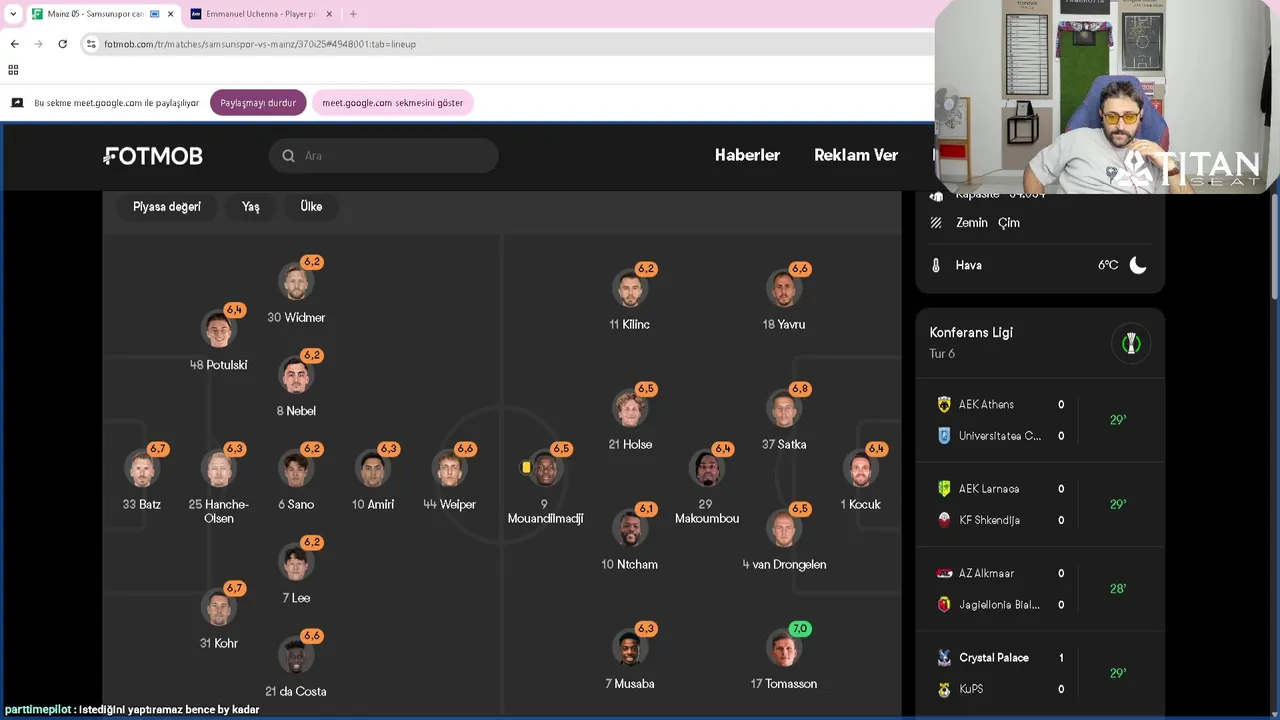The width and height of the screenshot is (1280, 720).
Task: Close the Mainz 05 - Samsunspor tab
Action: tap(170, 14)
